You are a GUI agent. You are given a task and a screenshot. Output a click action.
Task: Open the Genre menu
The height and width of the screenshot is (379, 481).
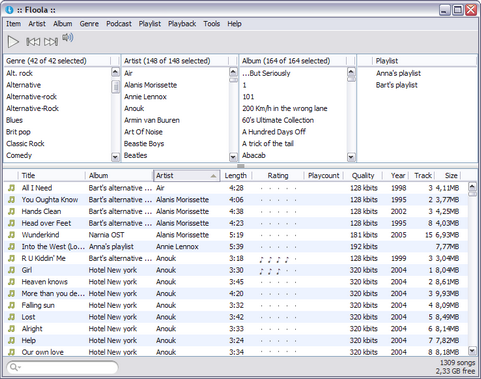(89, 24)
